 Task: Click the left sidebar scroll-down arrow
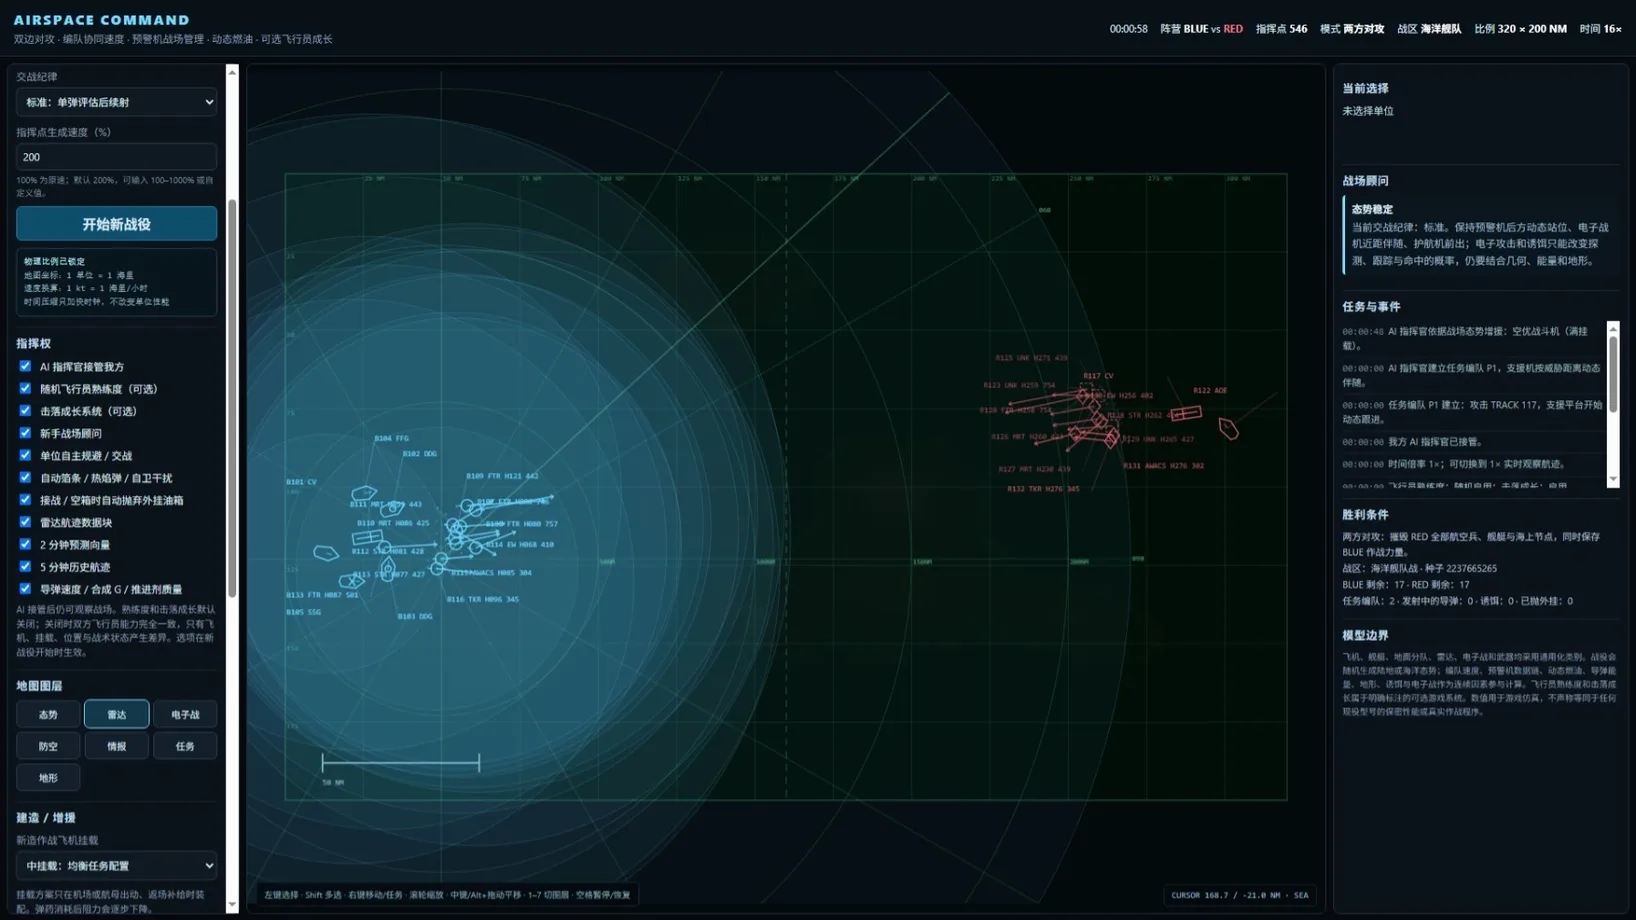232,905
